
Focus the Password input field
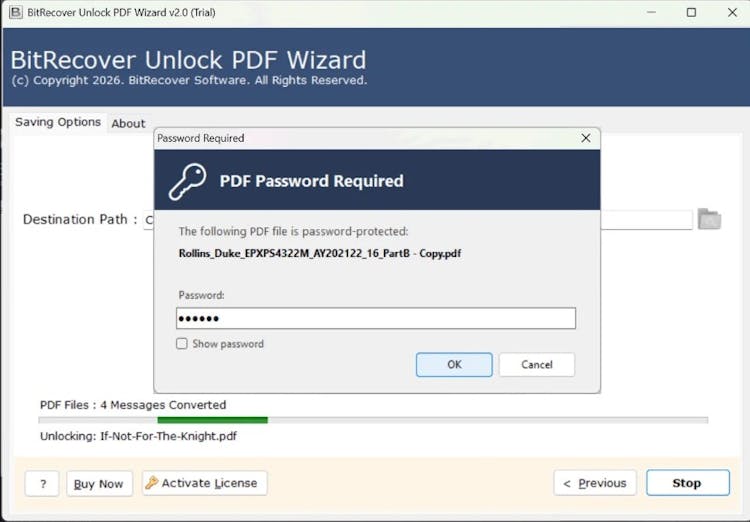(376, 318)
